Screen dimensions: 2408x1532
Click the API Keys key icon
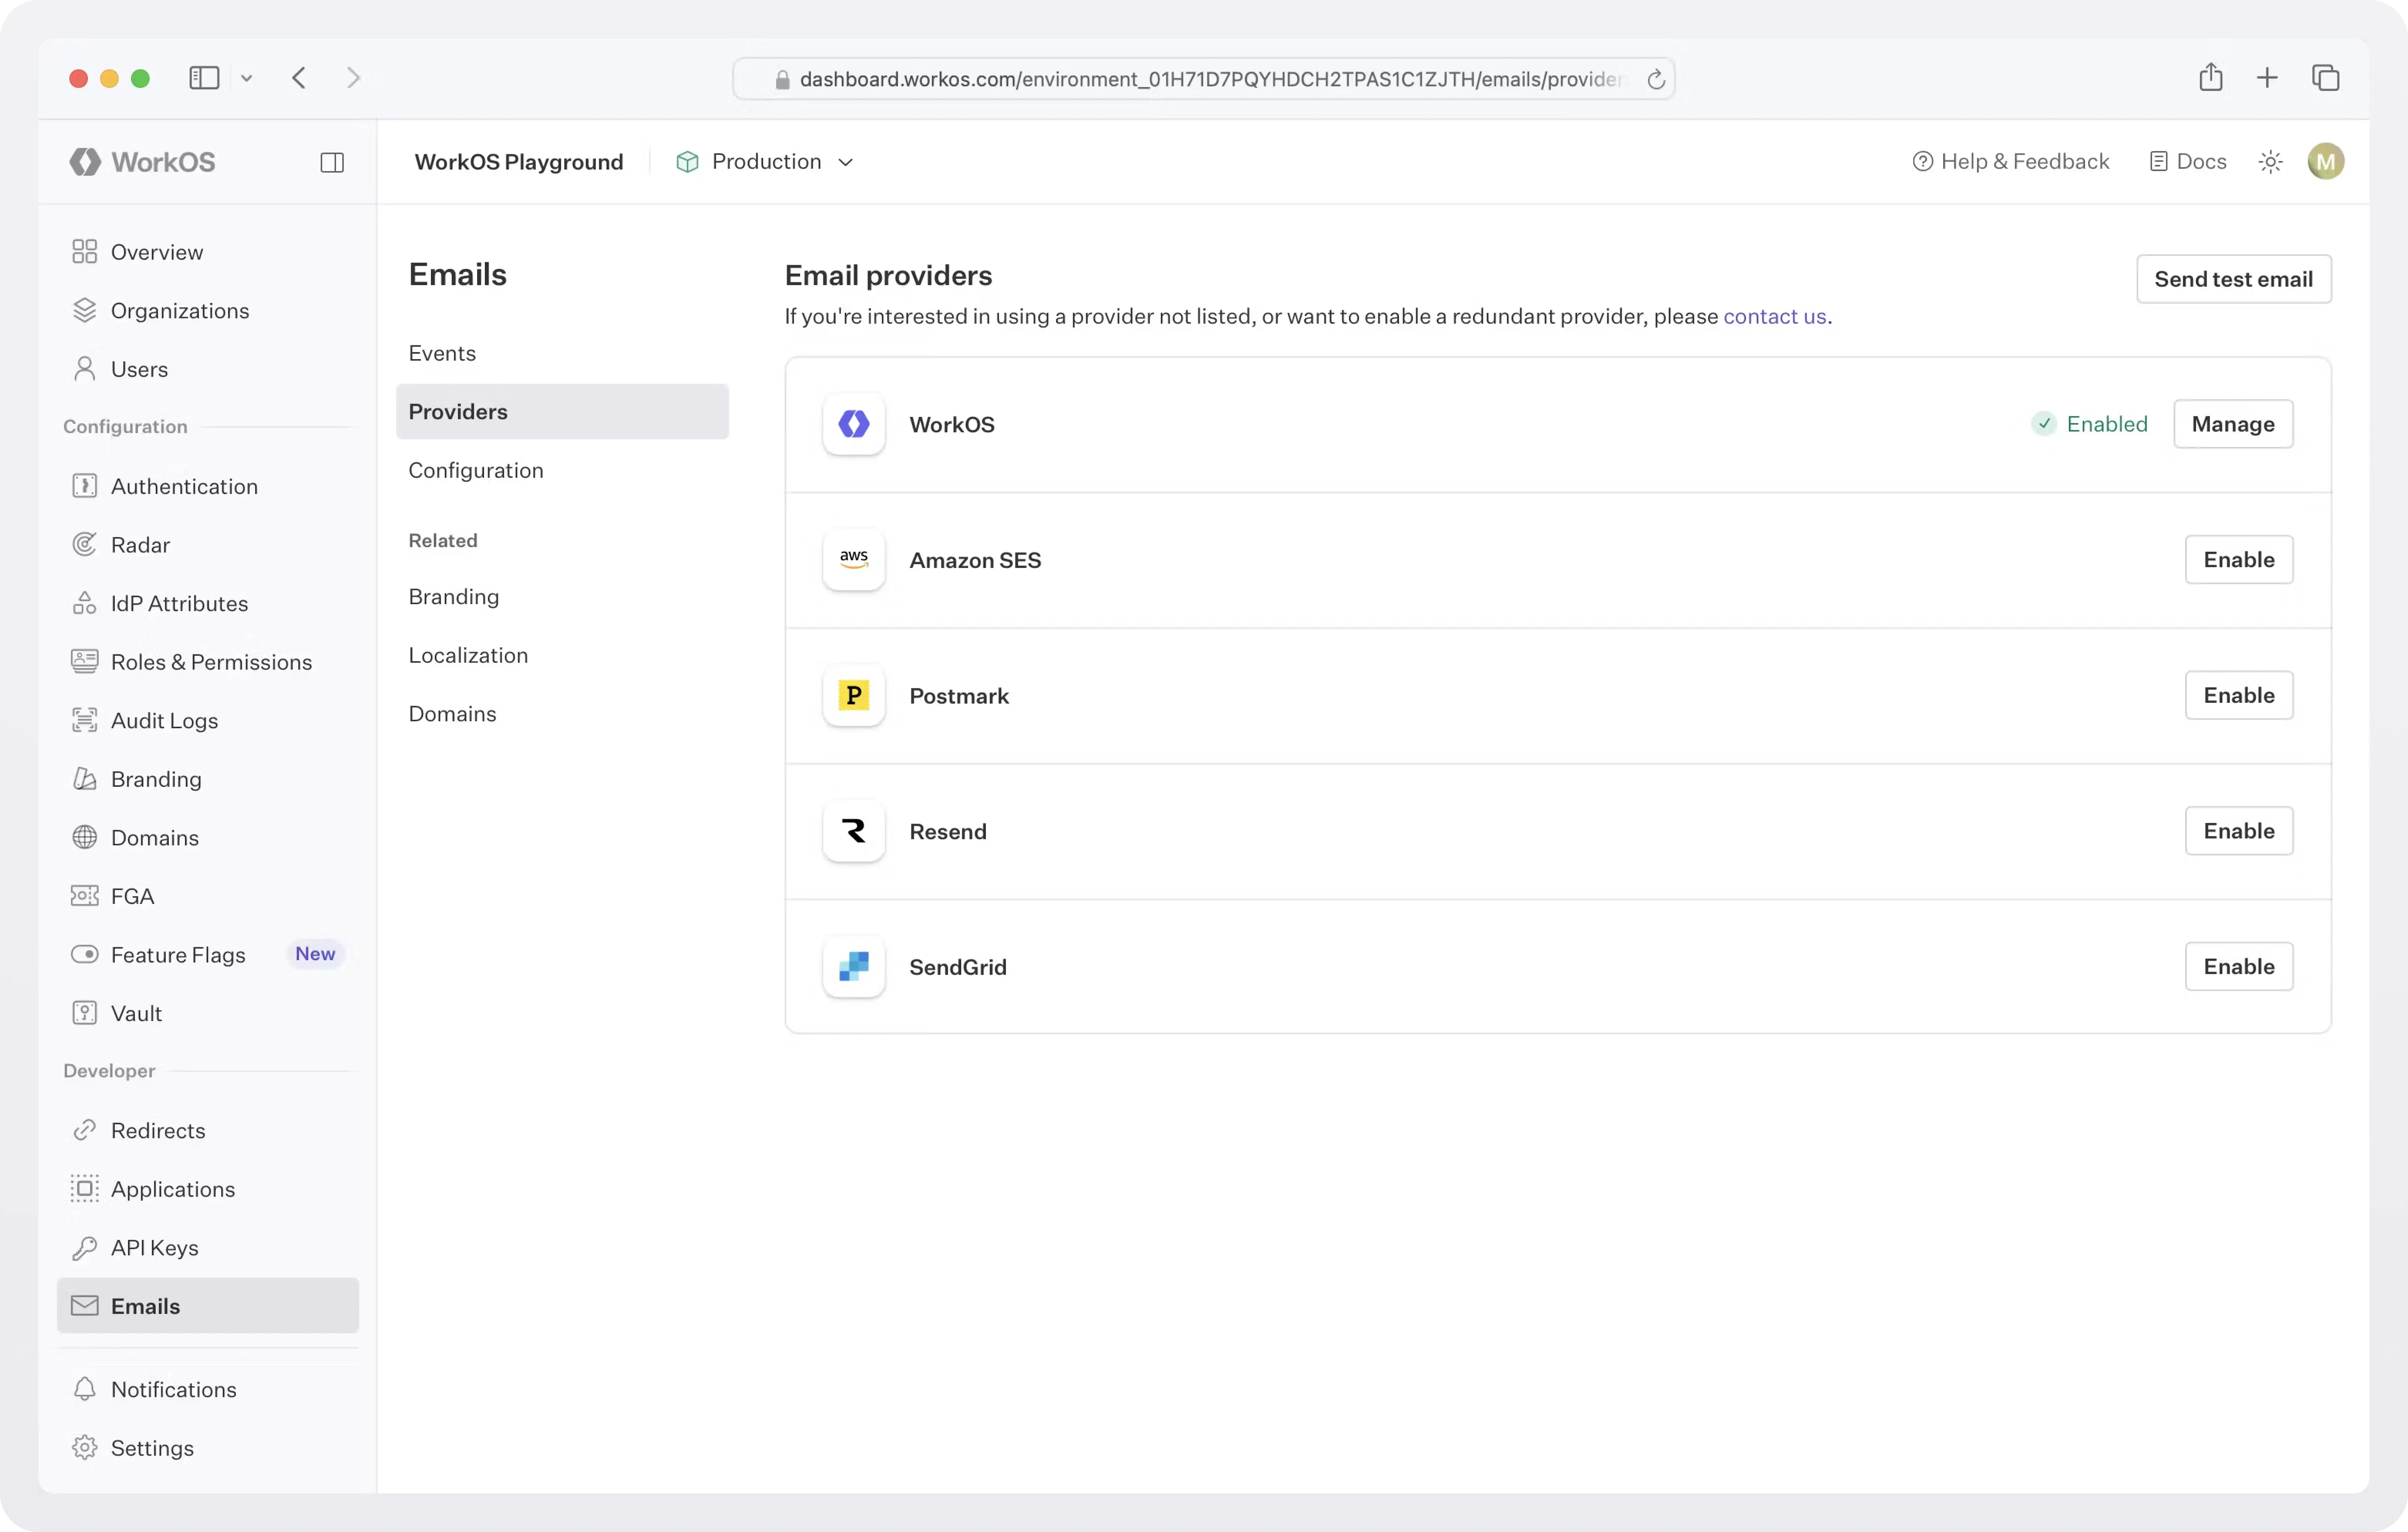pos(85,1248)
